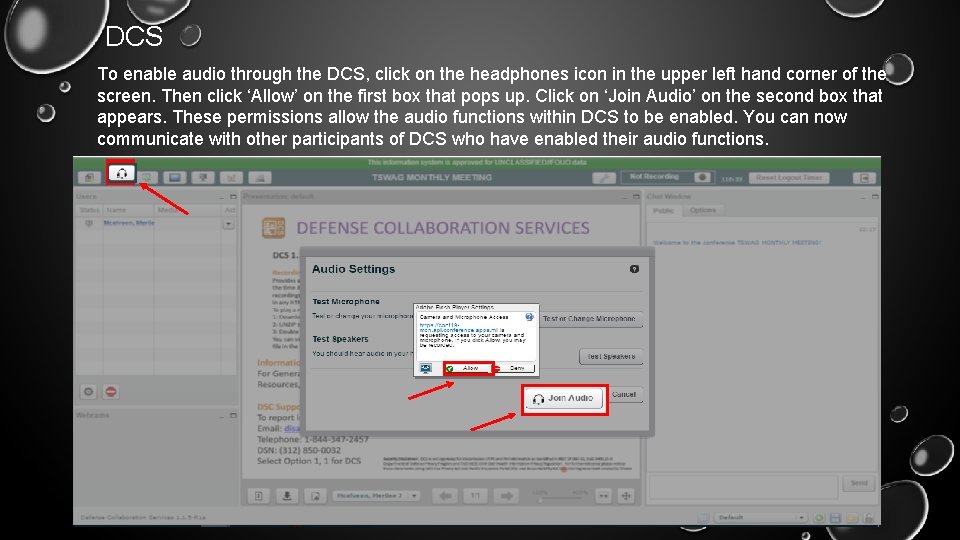Click the headphones audio icon in the toolbar
The height and width of the screenshot is (540, 960).
[121, 174]
